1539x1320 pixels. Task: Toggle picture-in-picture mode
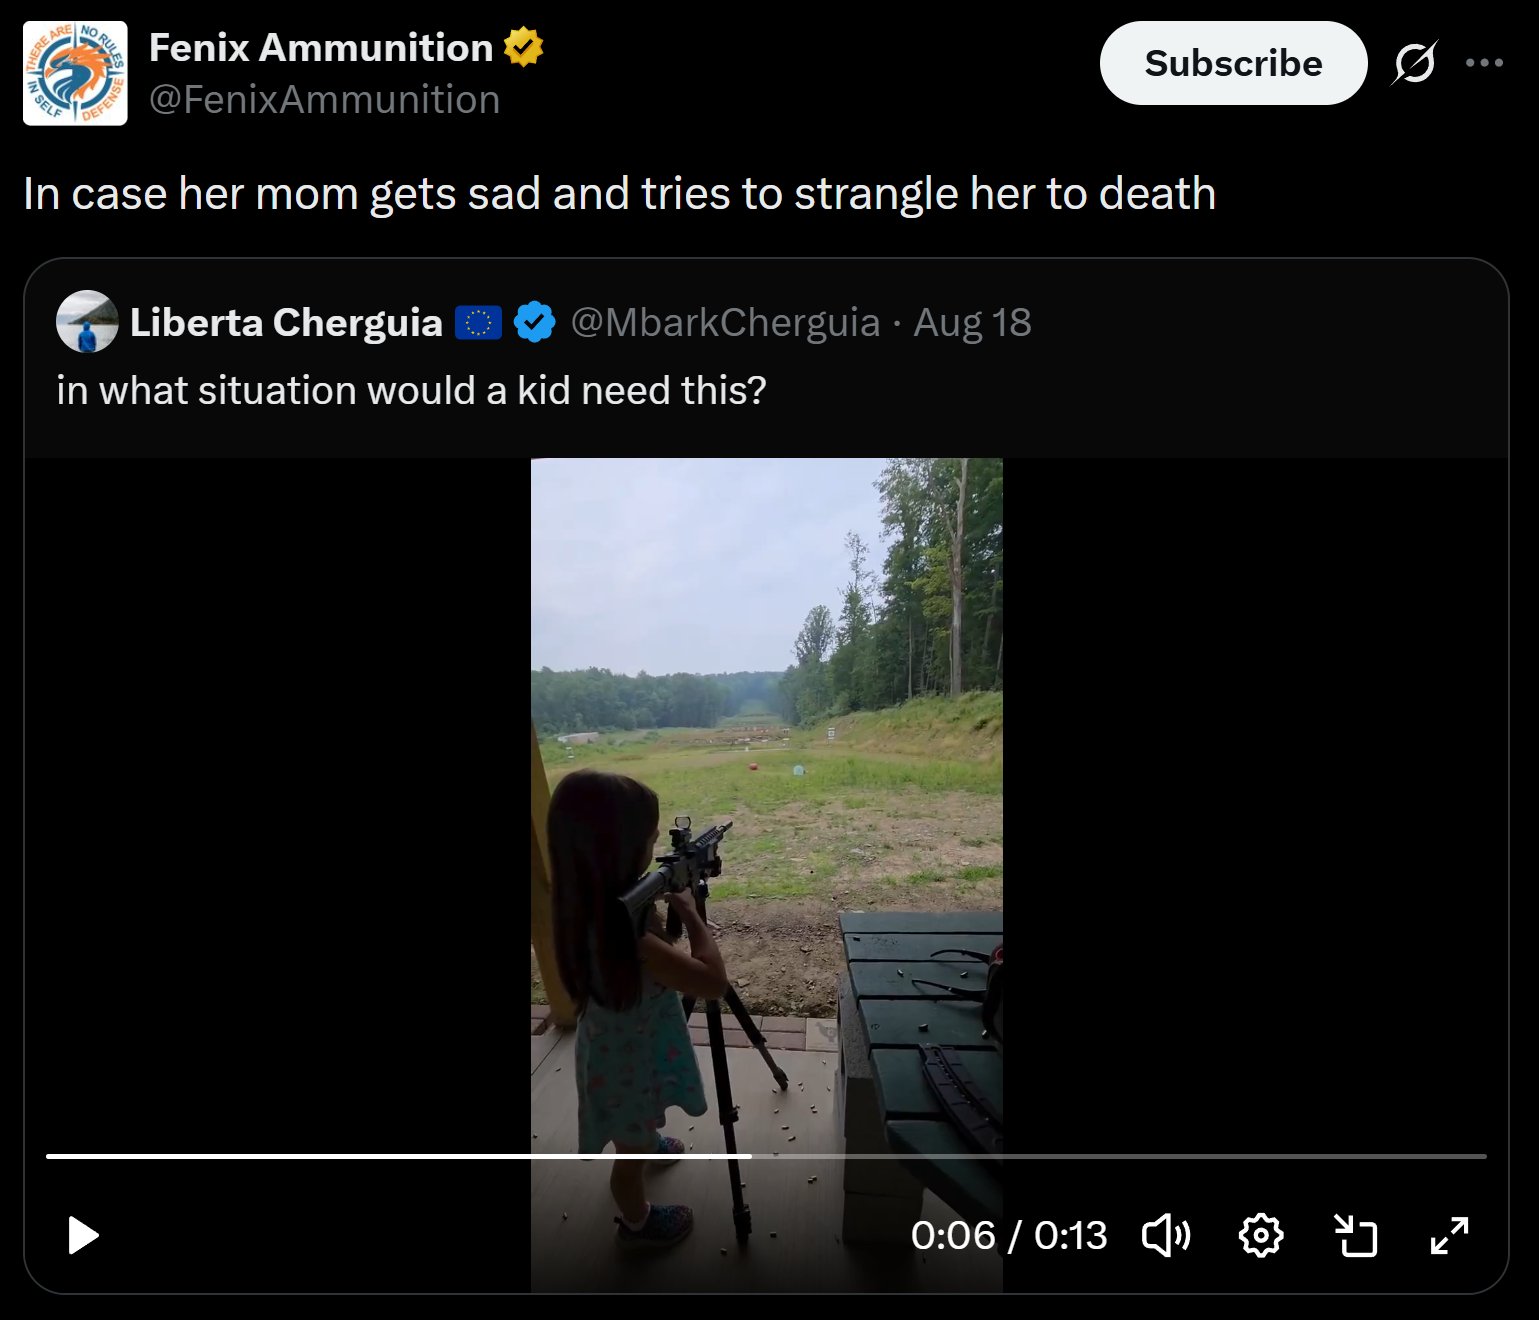click(1356, 1236)
